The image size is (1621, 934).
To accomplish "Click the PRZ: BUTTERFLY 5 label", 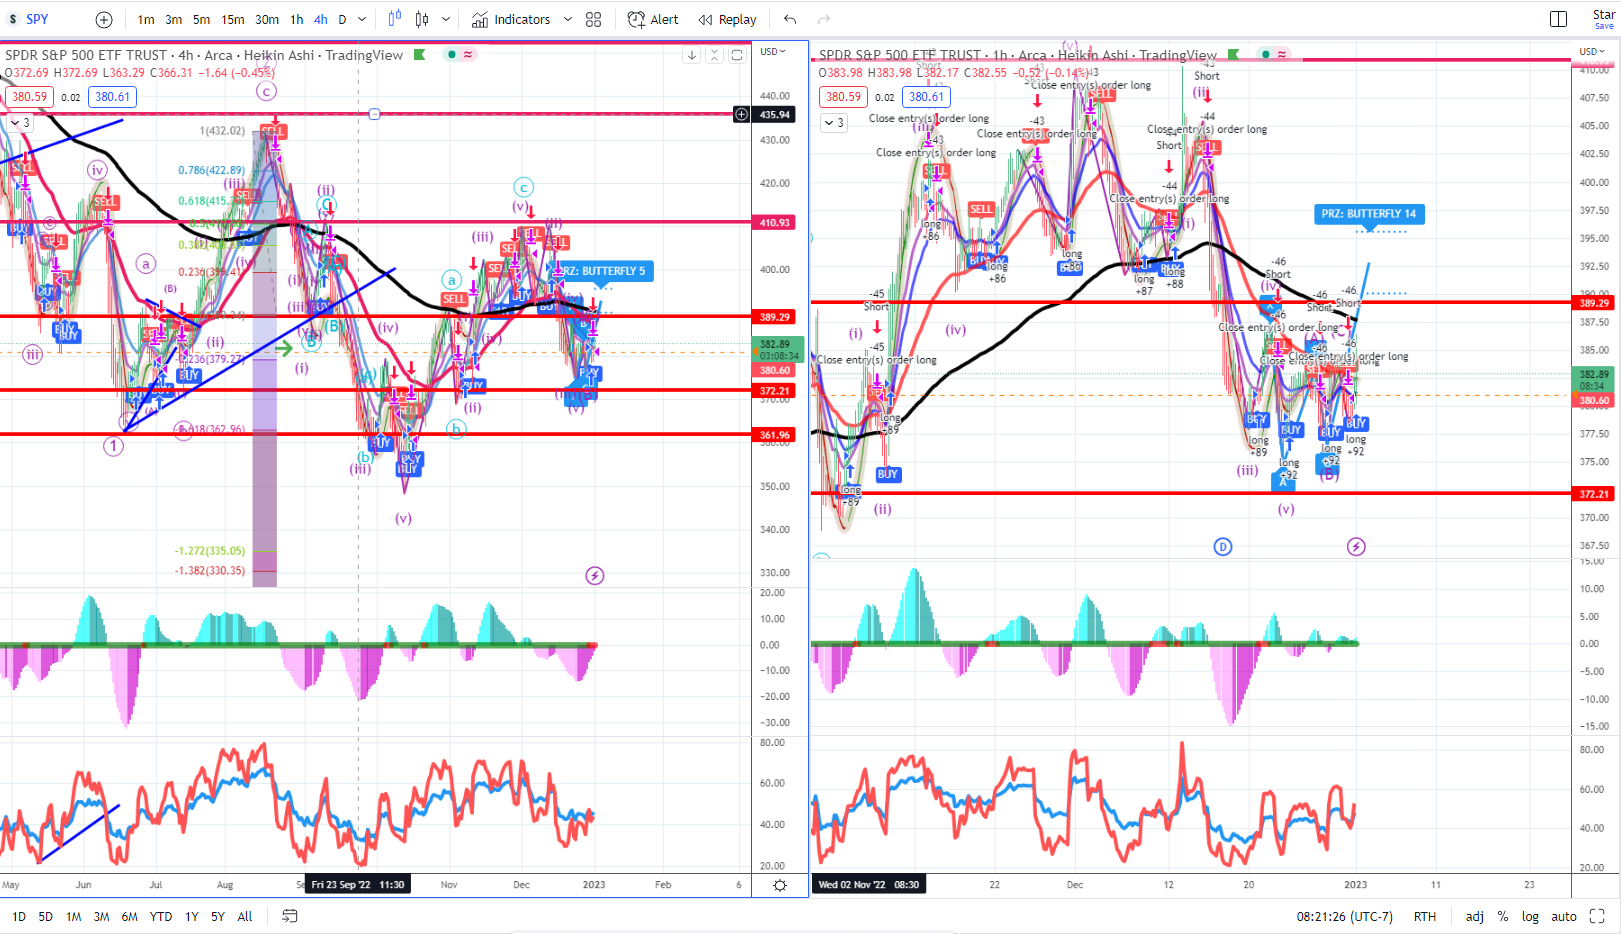I will click(606, 271).
